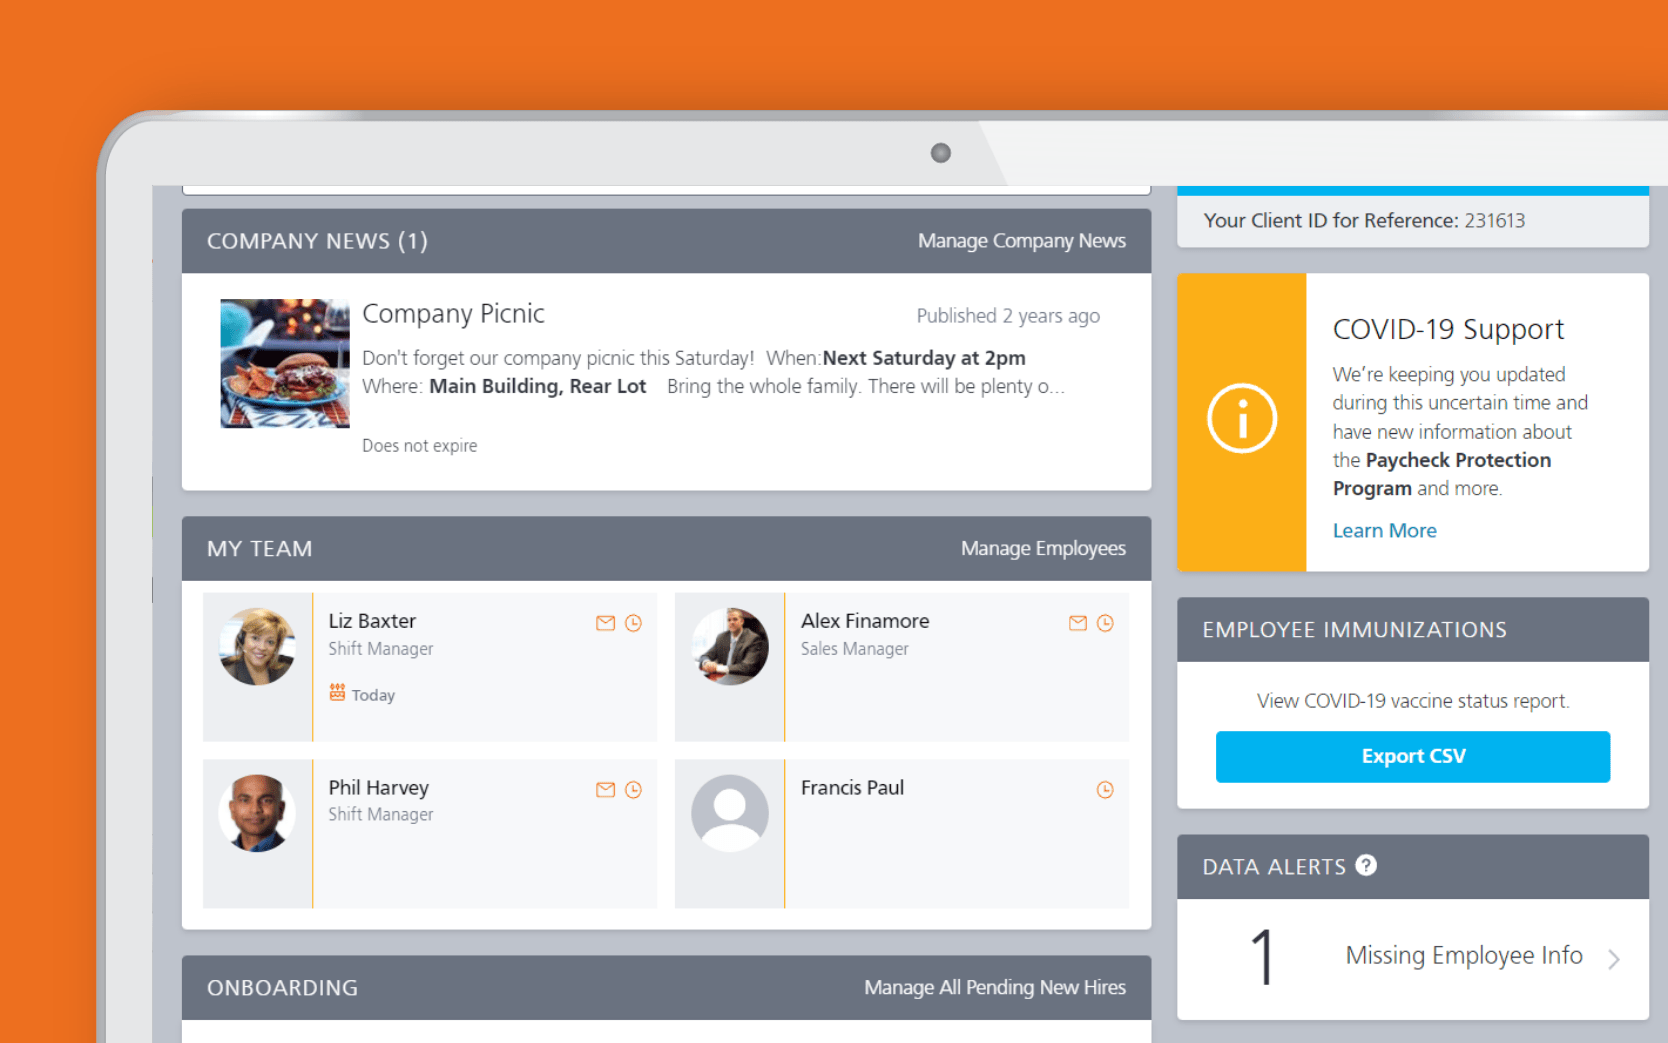Click the name Phil Harvey
1668x1043 pixels.
pos(378,788)
